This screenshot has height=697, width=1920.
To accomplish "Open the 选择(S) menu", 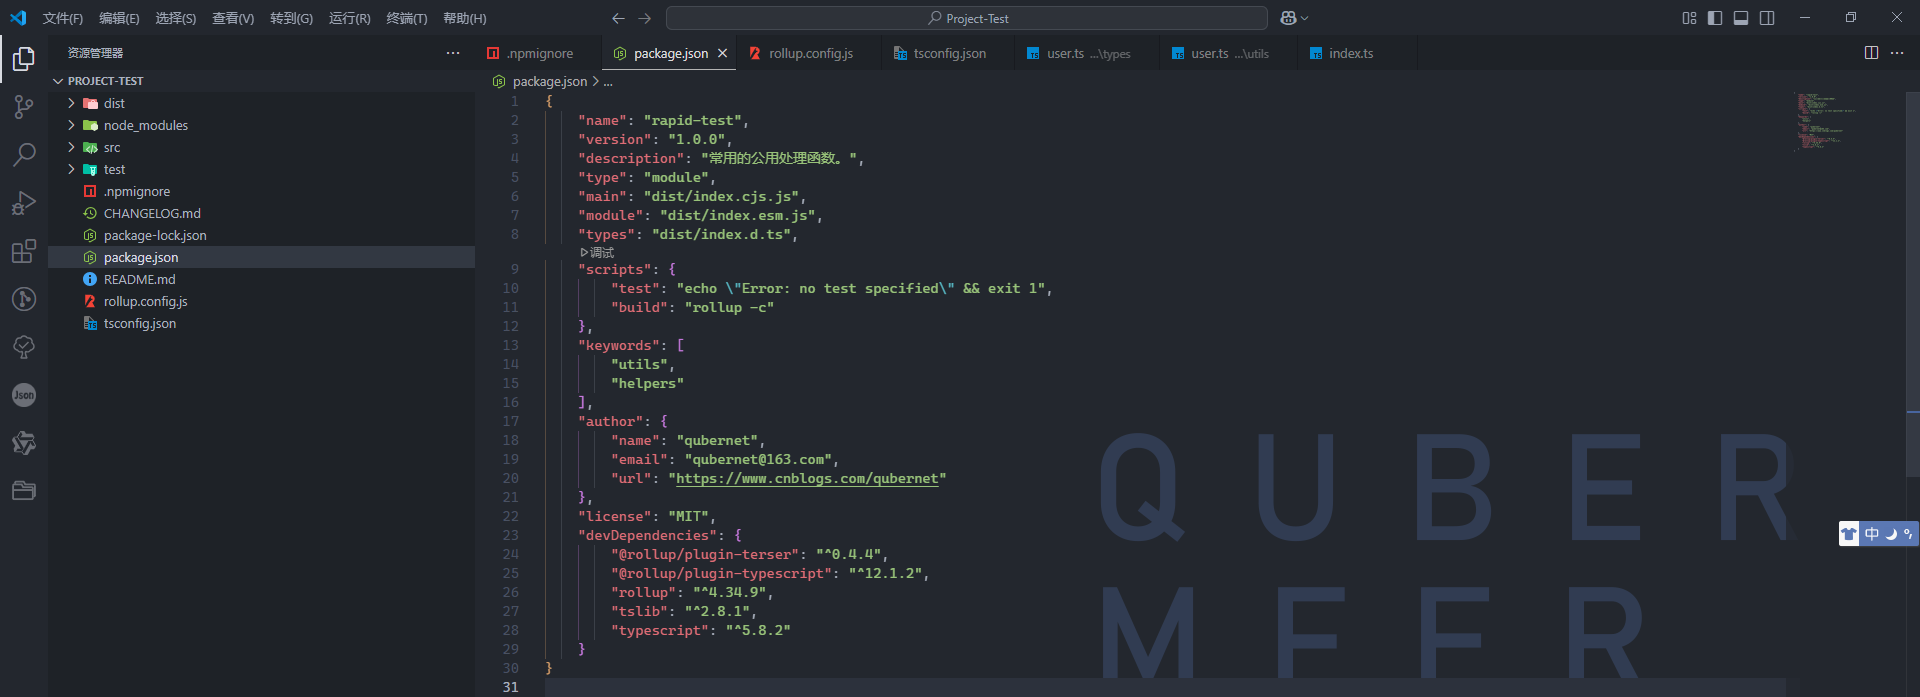I will click(176, 18).
